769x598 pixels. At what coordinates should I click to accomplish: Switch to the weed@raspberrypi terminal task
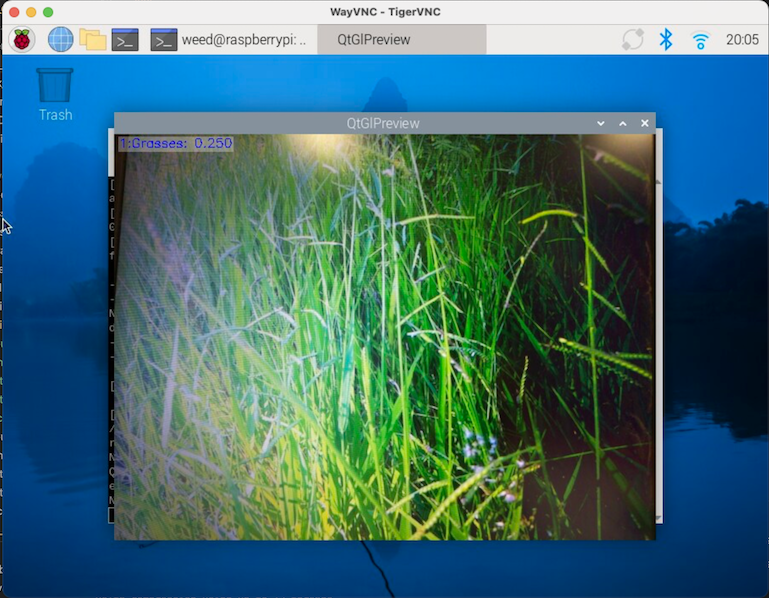pyautogui.click(x=229, y=40)
